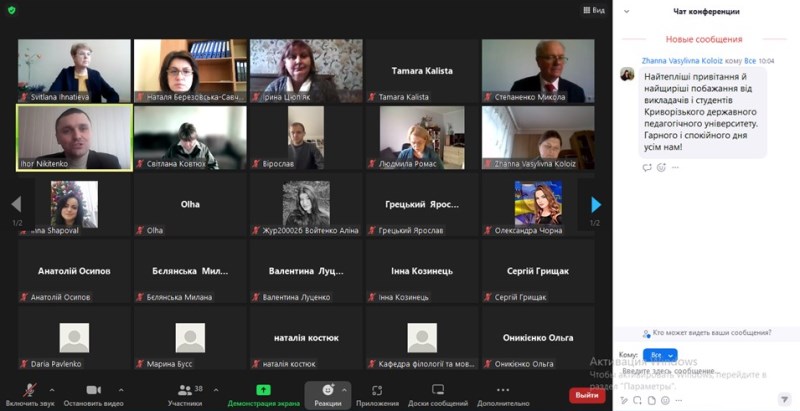Viewport: 800px width, 411px height.
Task: Attach a file using chat file icon
Action: pos(652,400)
